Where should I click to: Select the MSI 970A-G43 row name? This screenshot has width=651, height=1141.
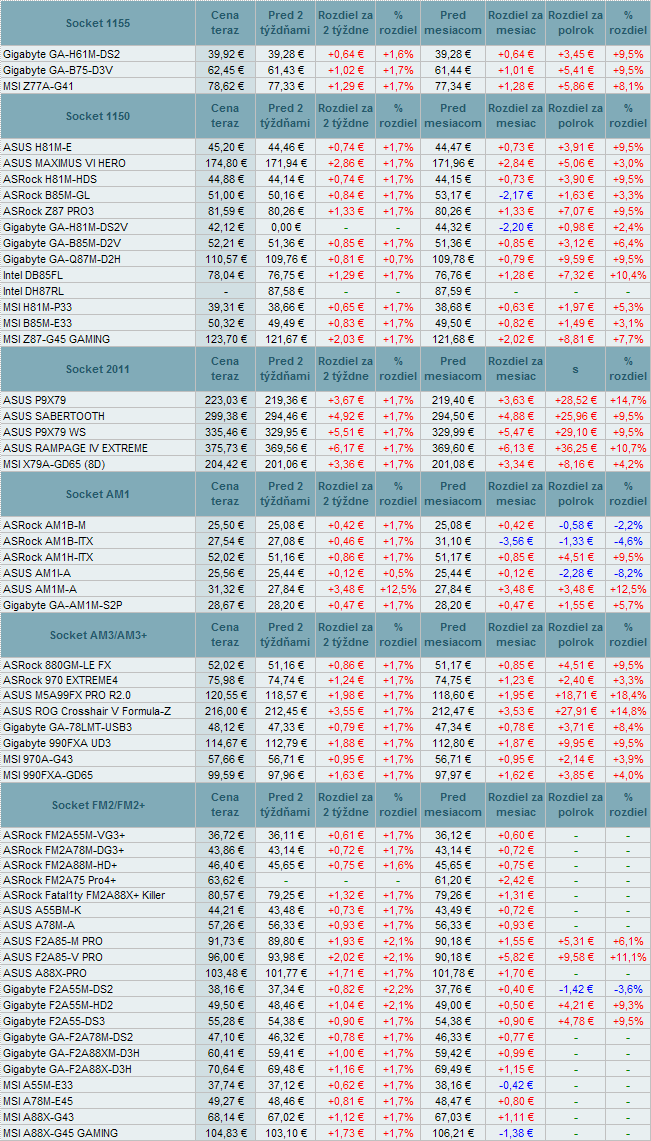click(x=39, y=760)
